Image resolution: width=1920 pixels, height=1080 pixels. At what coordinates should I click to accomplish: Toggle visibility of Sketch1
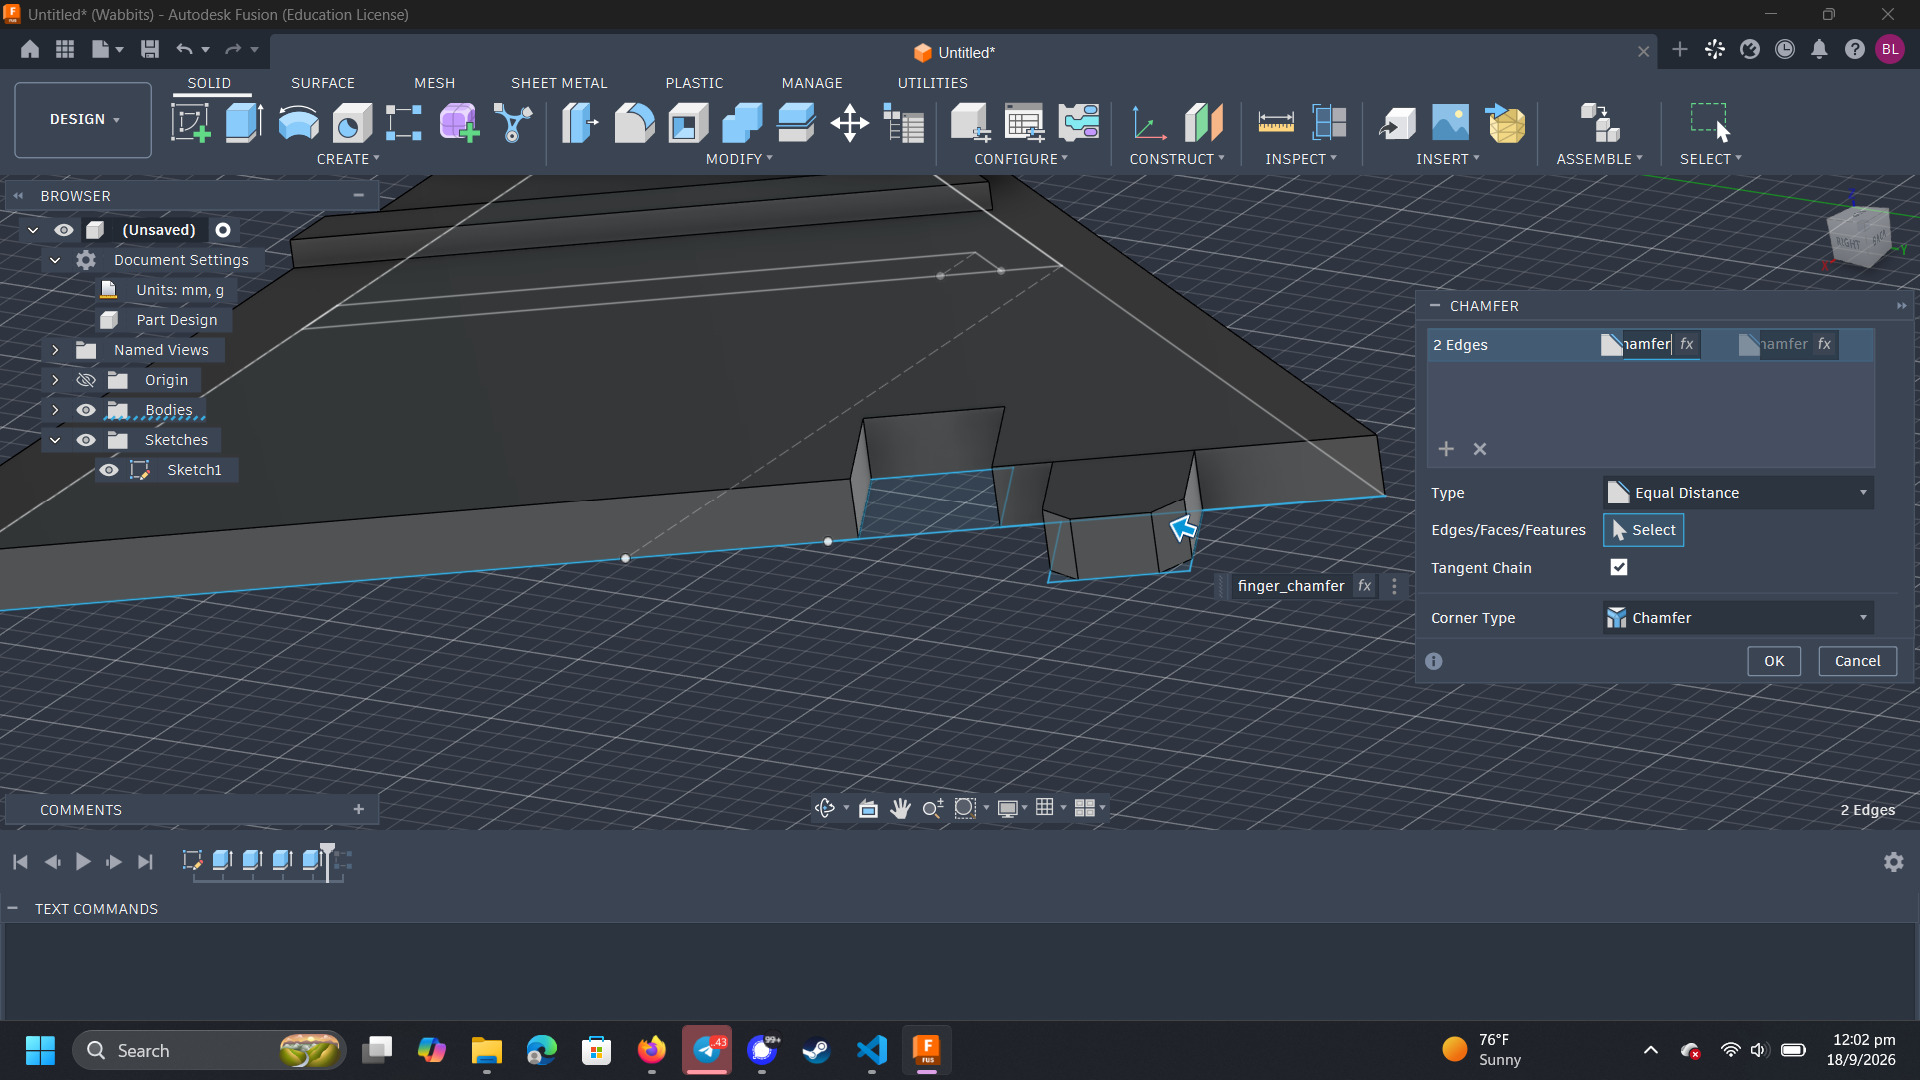click(109, 470)
